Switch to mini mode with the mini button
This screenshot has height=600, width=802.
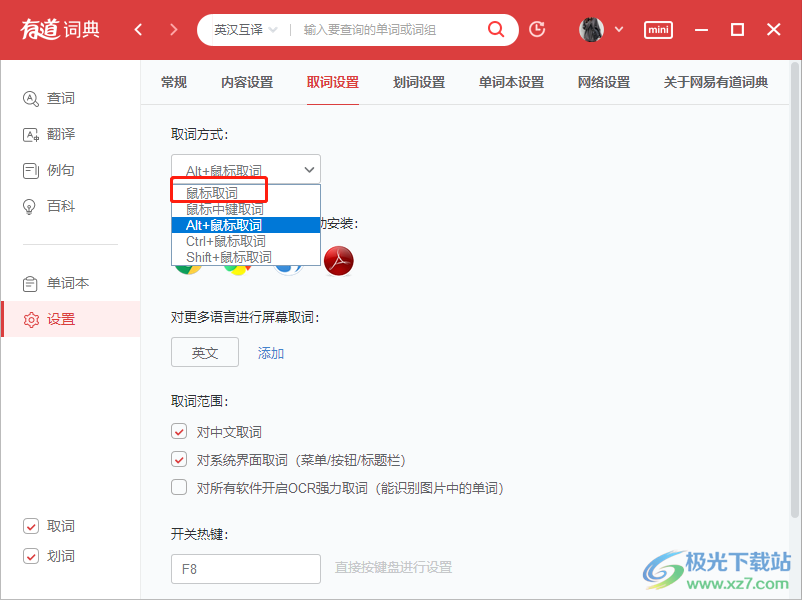tap(658, 29)
